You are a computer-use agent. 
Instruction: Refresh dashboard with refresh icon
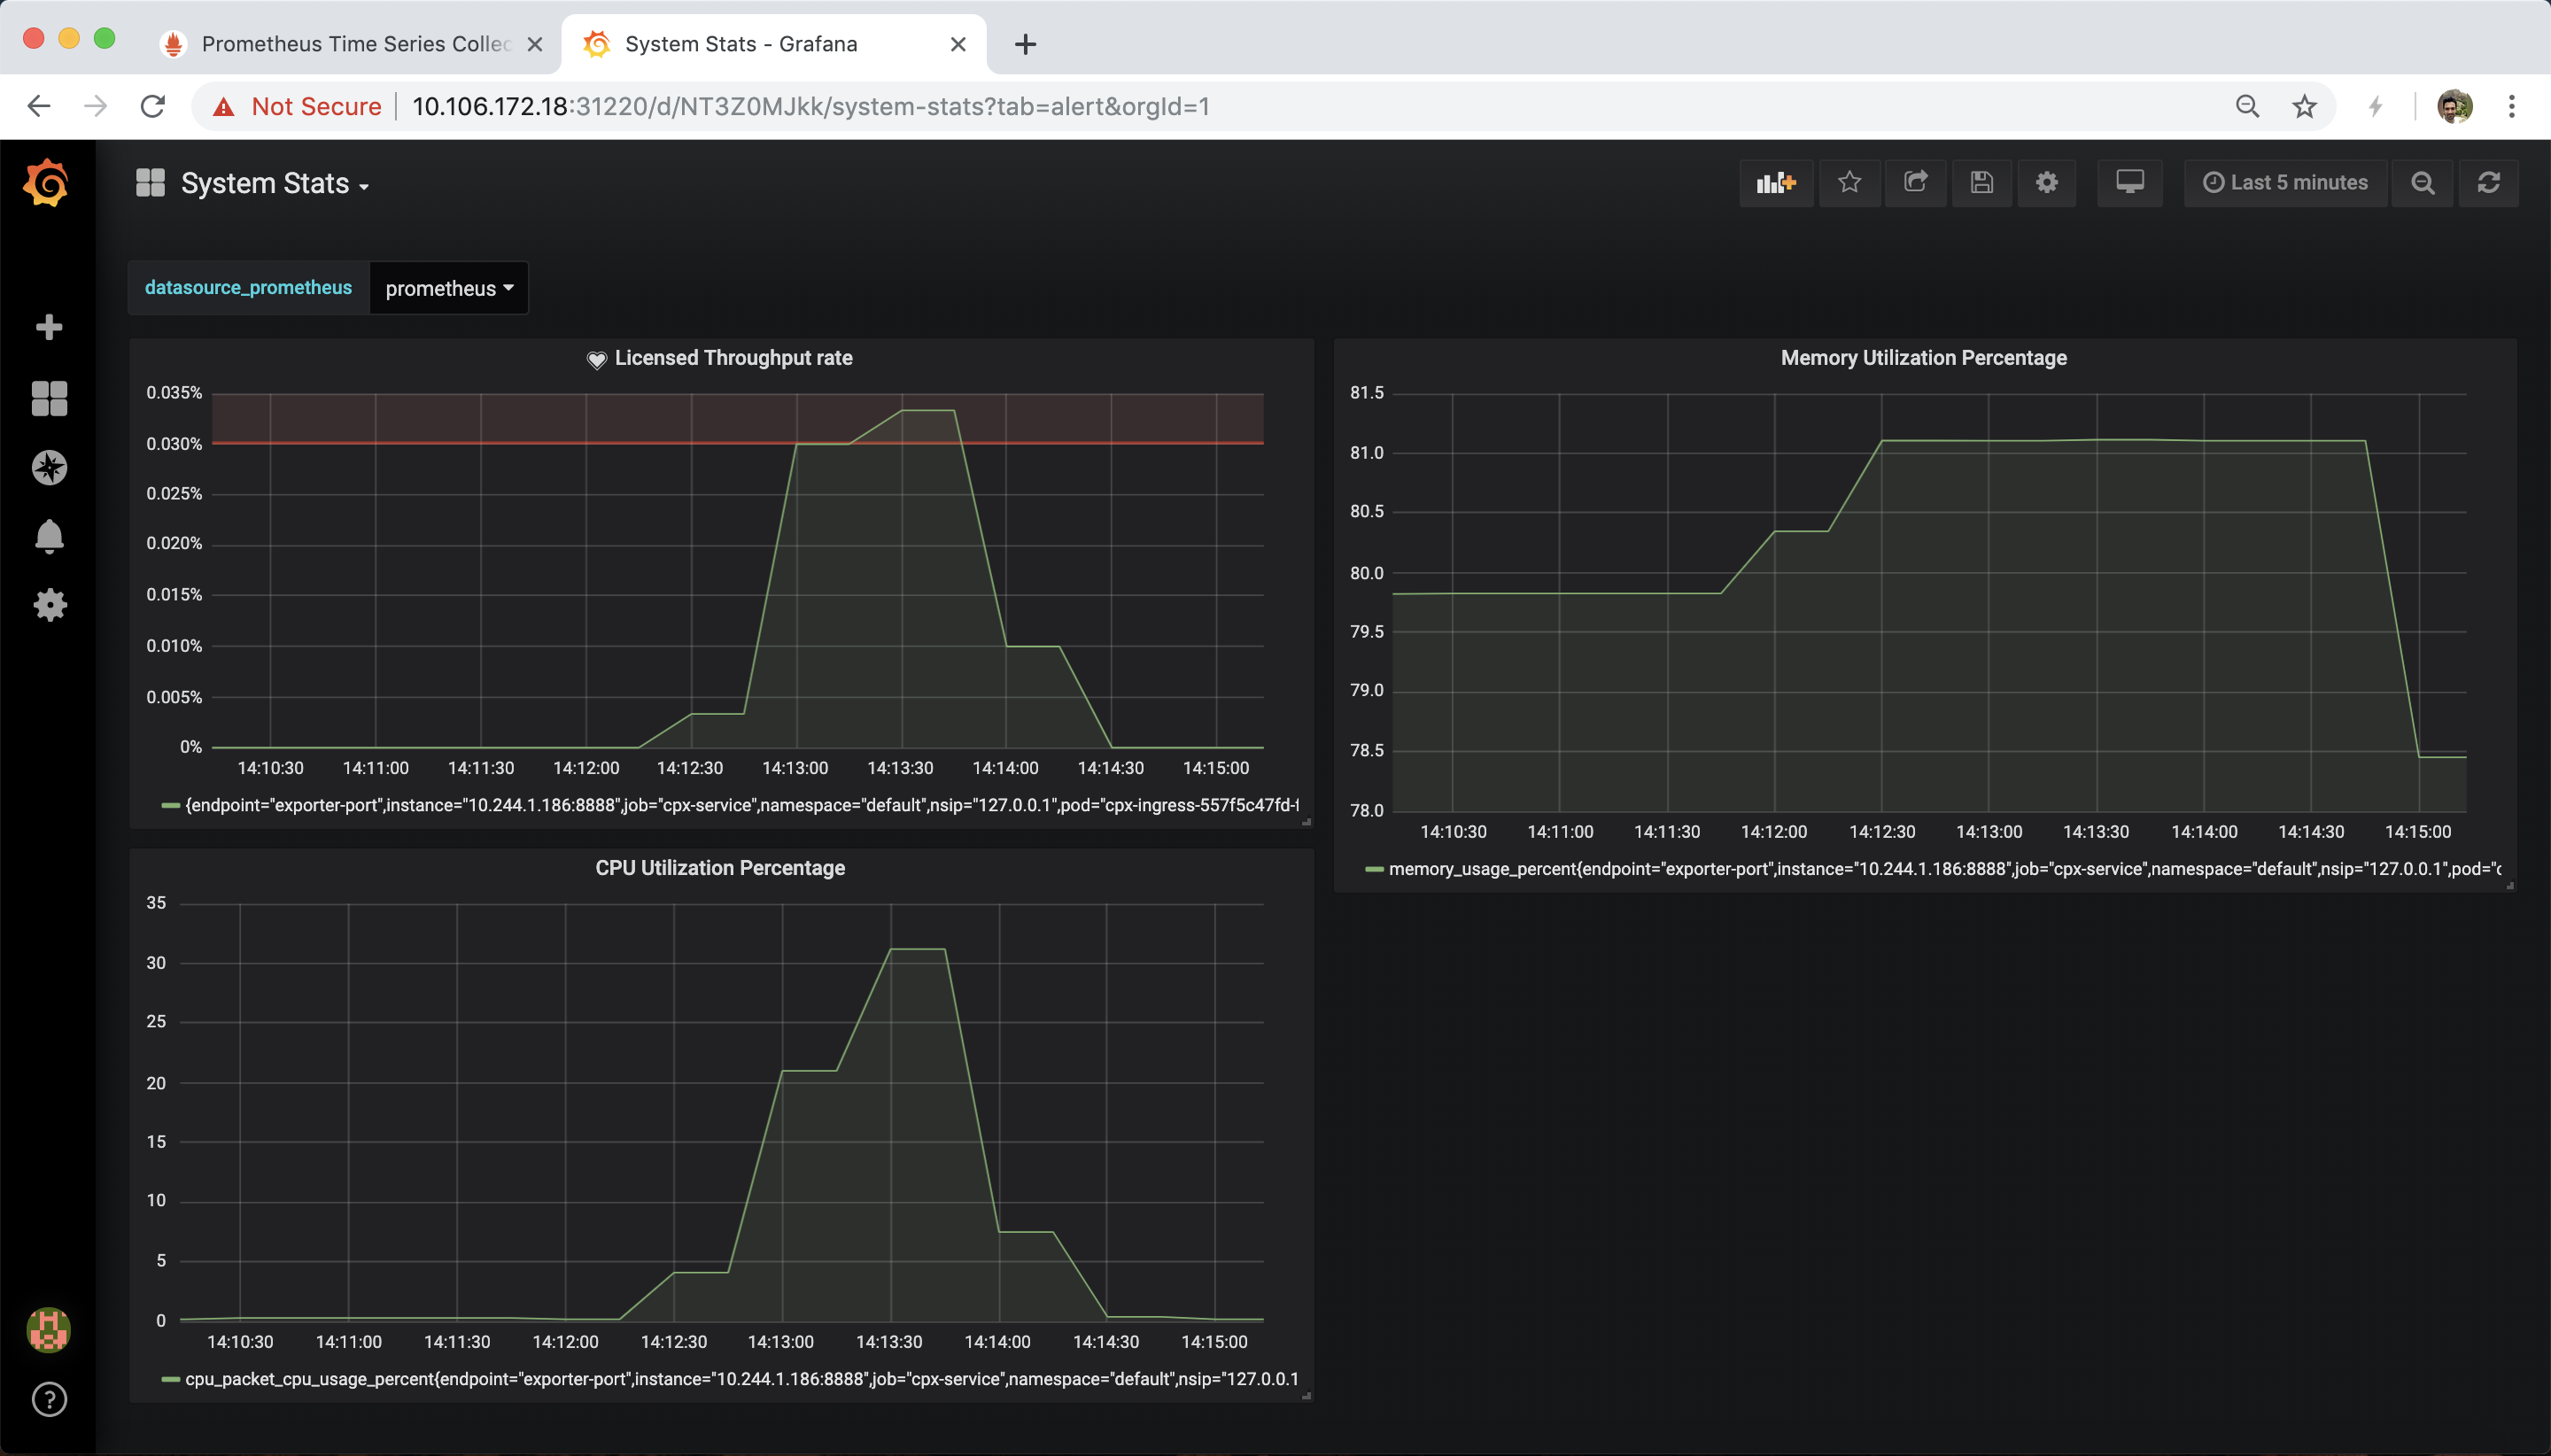click(x=2488, y=183)
